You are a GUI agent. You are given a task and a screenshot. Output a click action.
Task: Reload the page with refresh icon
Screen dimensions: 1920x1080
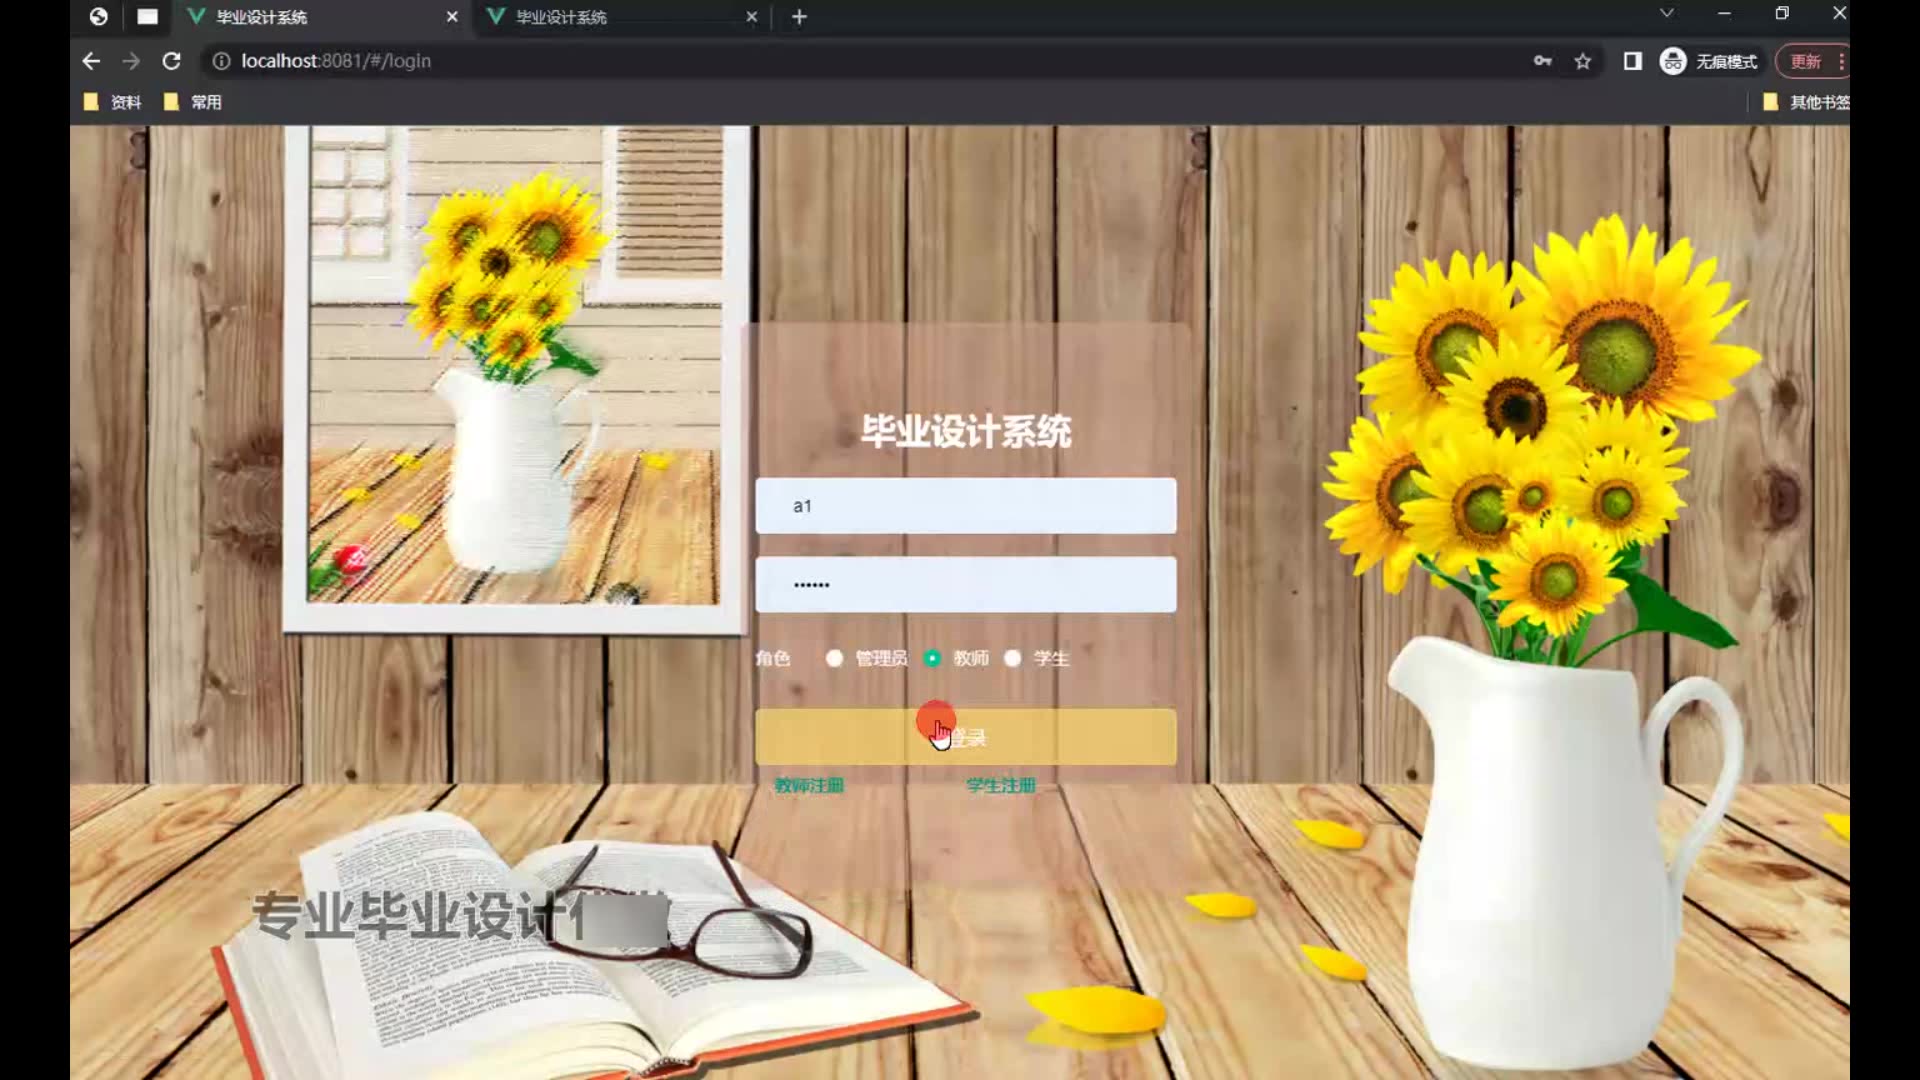coord(171,61)
